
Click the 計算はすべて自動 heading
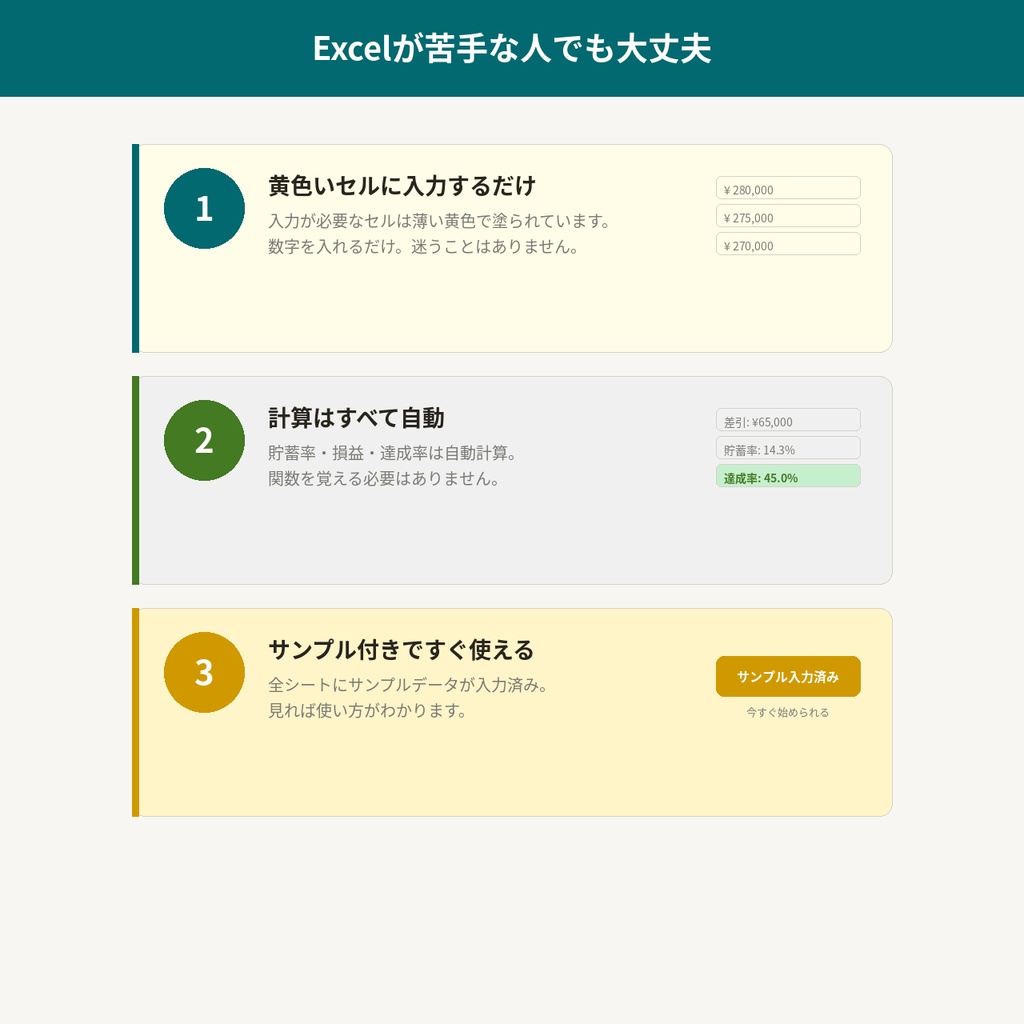(356, 417)
